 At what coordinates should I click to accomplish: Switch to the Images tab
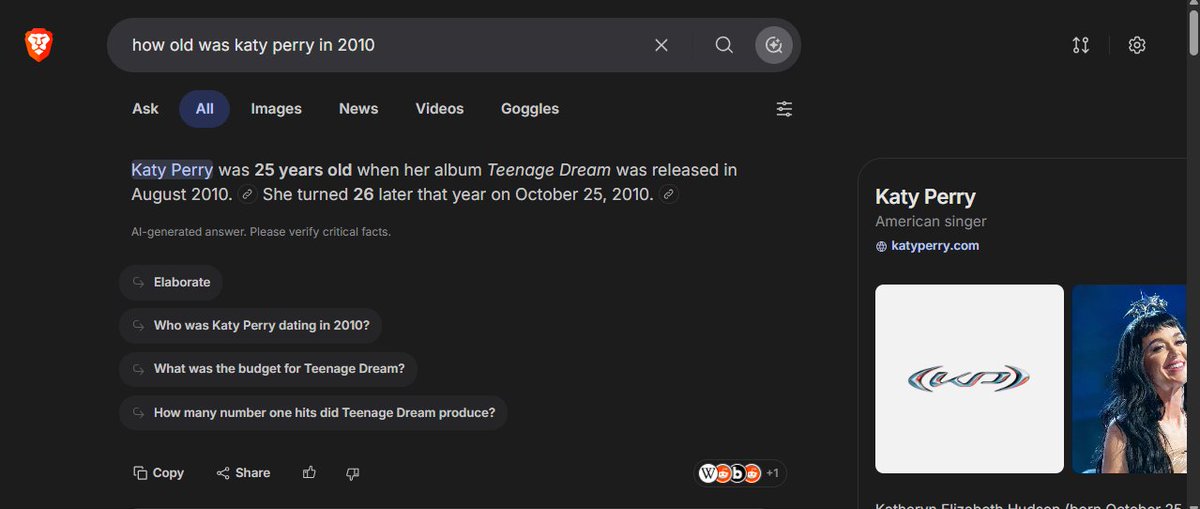click(276, 109)
